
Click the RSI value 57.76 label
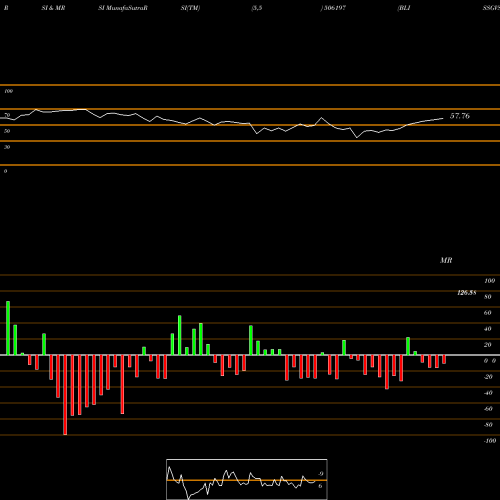[x=460, y=116]
